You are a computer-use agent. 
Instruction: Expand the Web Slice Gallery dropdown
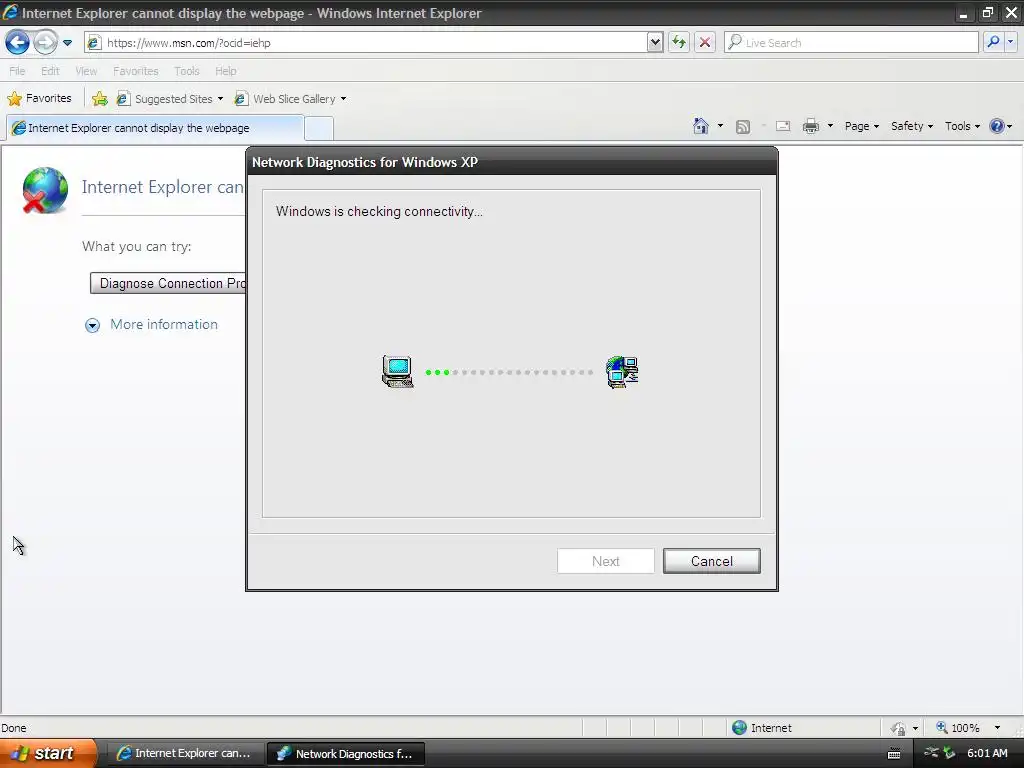(x=344, y=99)
